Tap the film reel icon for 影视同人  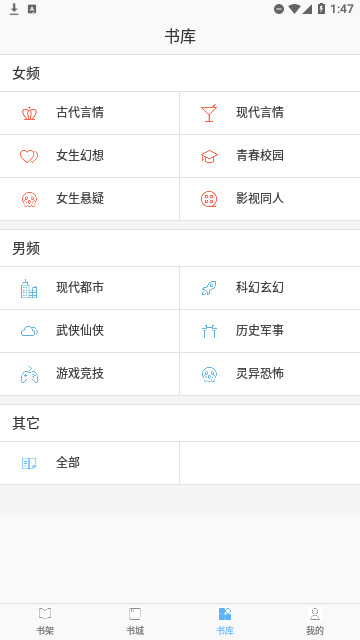click(x=209, y=199)
